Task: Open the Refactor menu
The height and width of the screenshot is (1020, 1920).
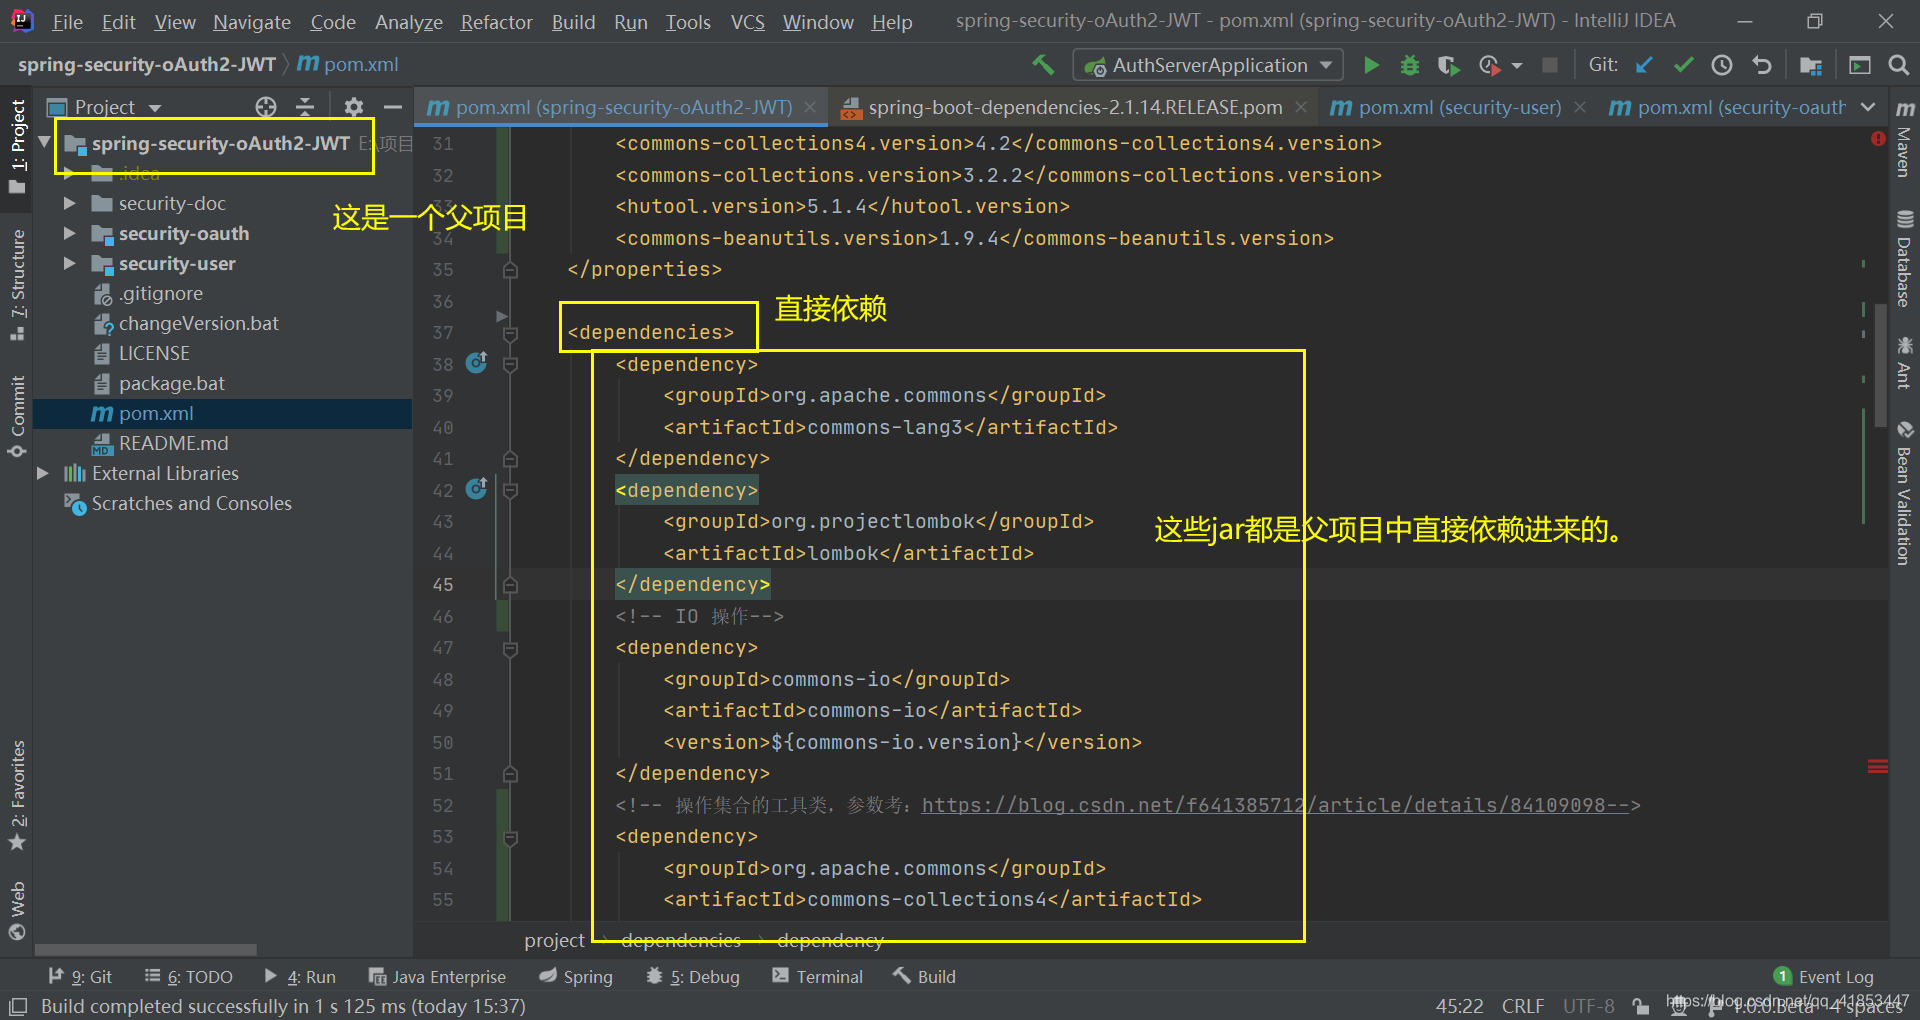Action: (x=496, y=22)
